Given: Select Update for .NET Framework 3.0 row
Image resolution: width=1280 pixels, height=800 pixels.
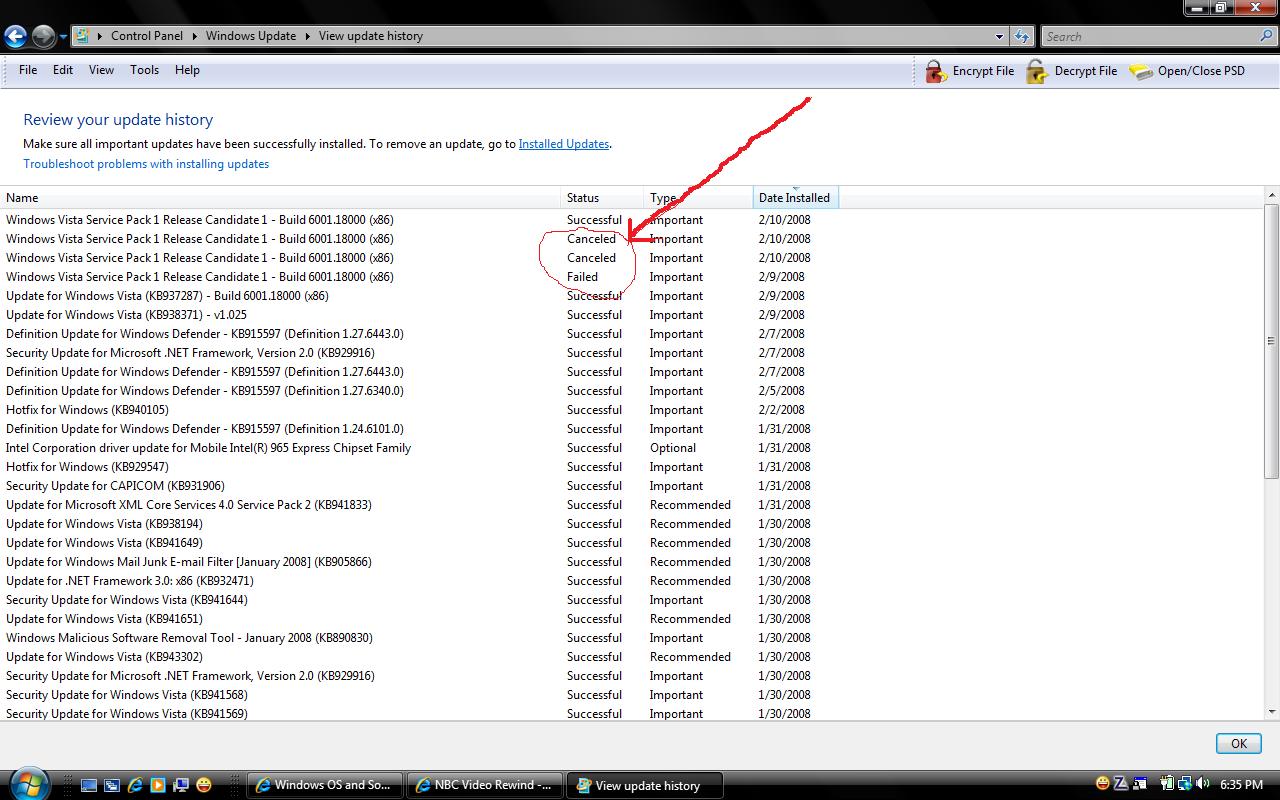Looking at the screenshot, I should 420,581.
